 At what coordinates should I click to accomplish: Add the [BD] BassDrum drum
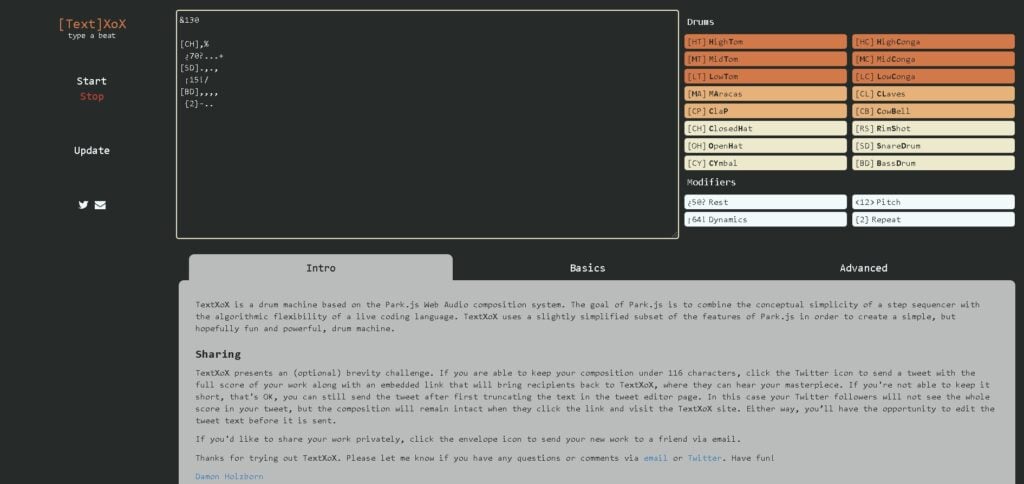pos(933,163)
